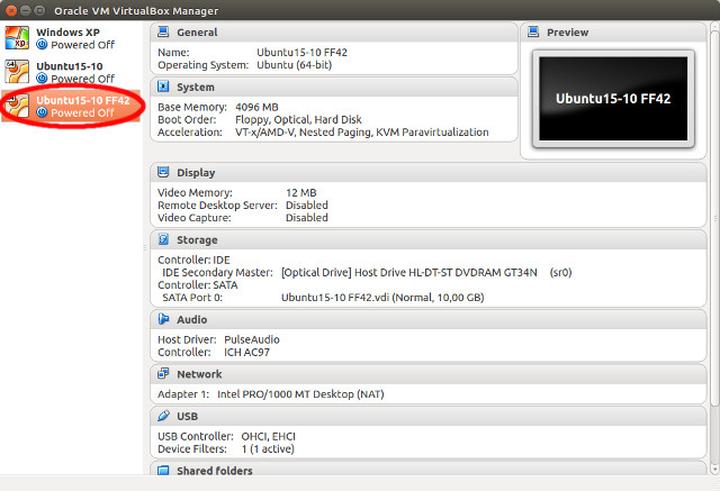Viewport: 720px width, 491px height.
Task: Click the Ubuntu15-10 VM icon
Action: [17, 72]
